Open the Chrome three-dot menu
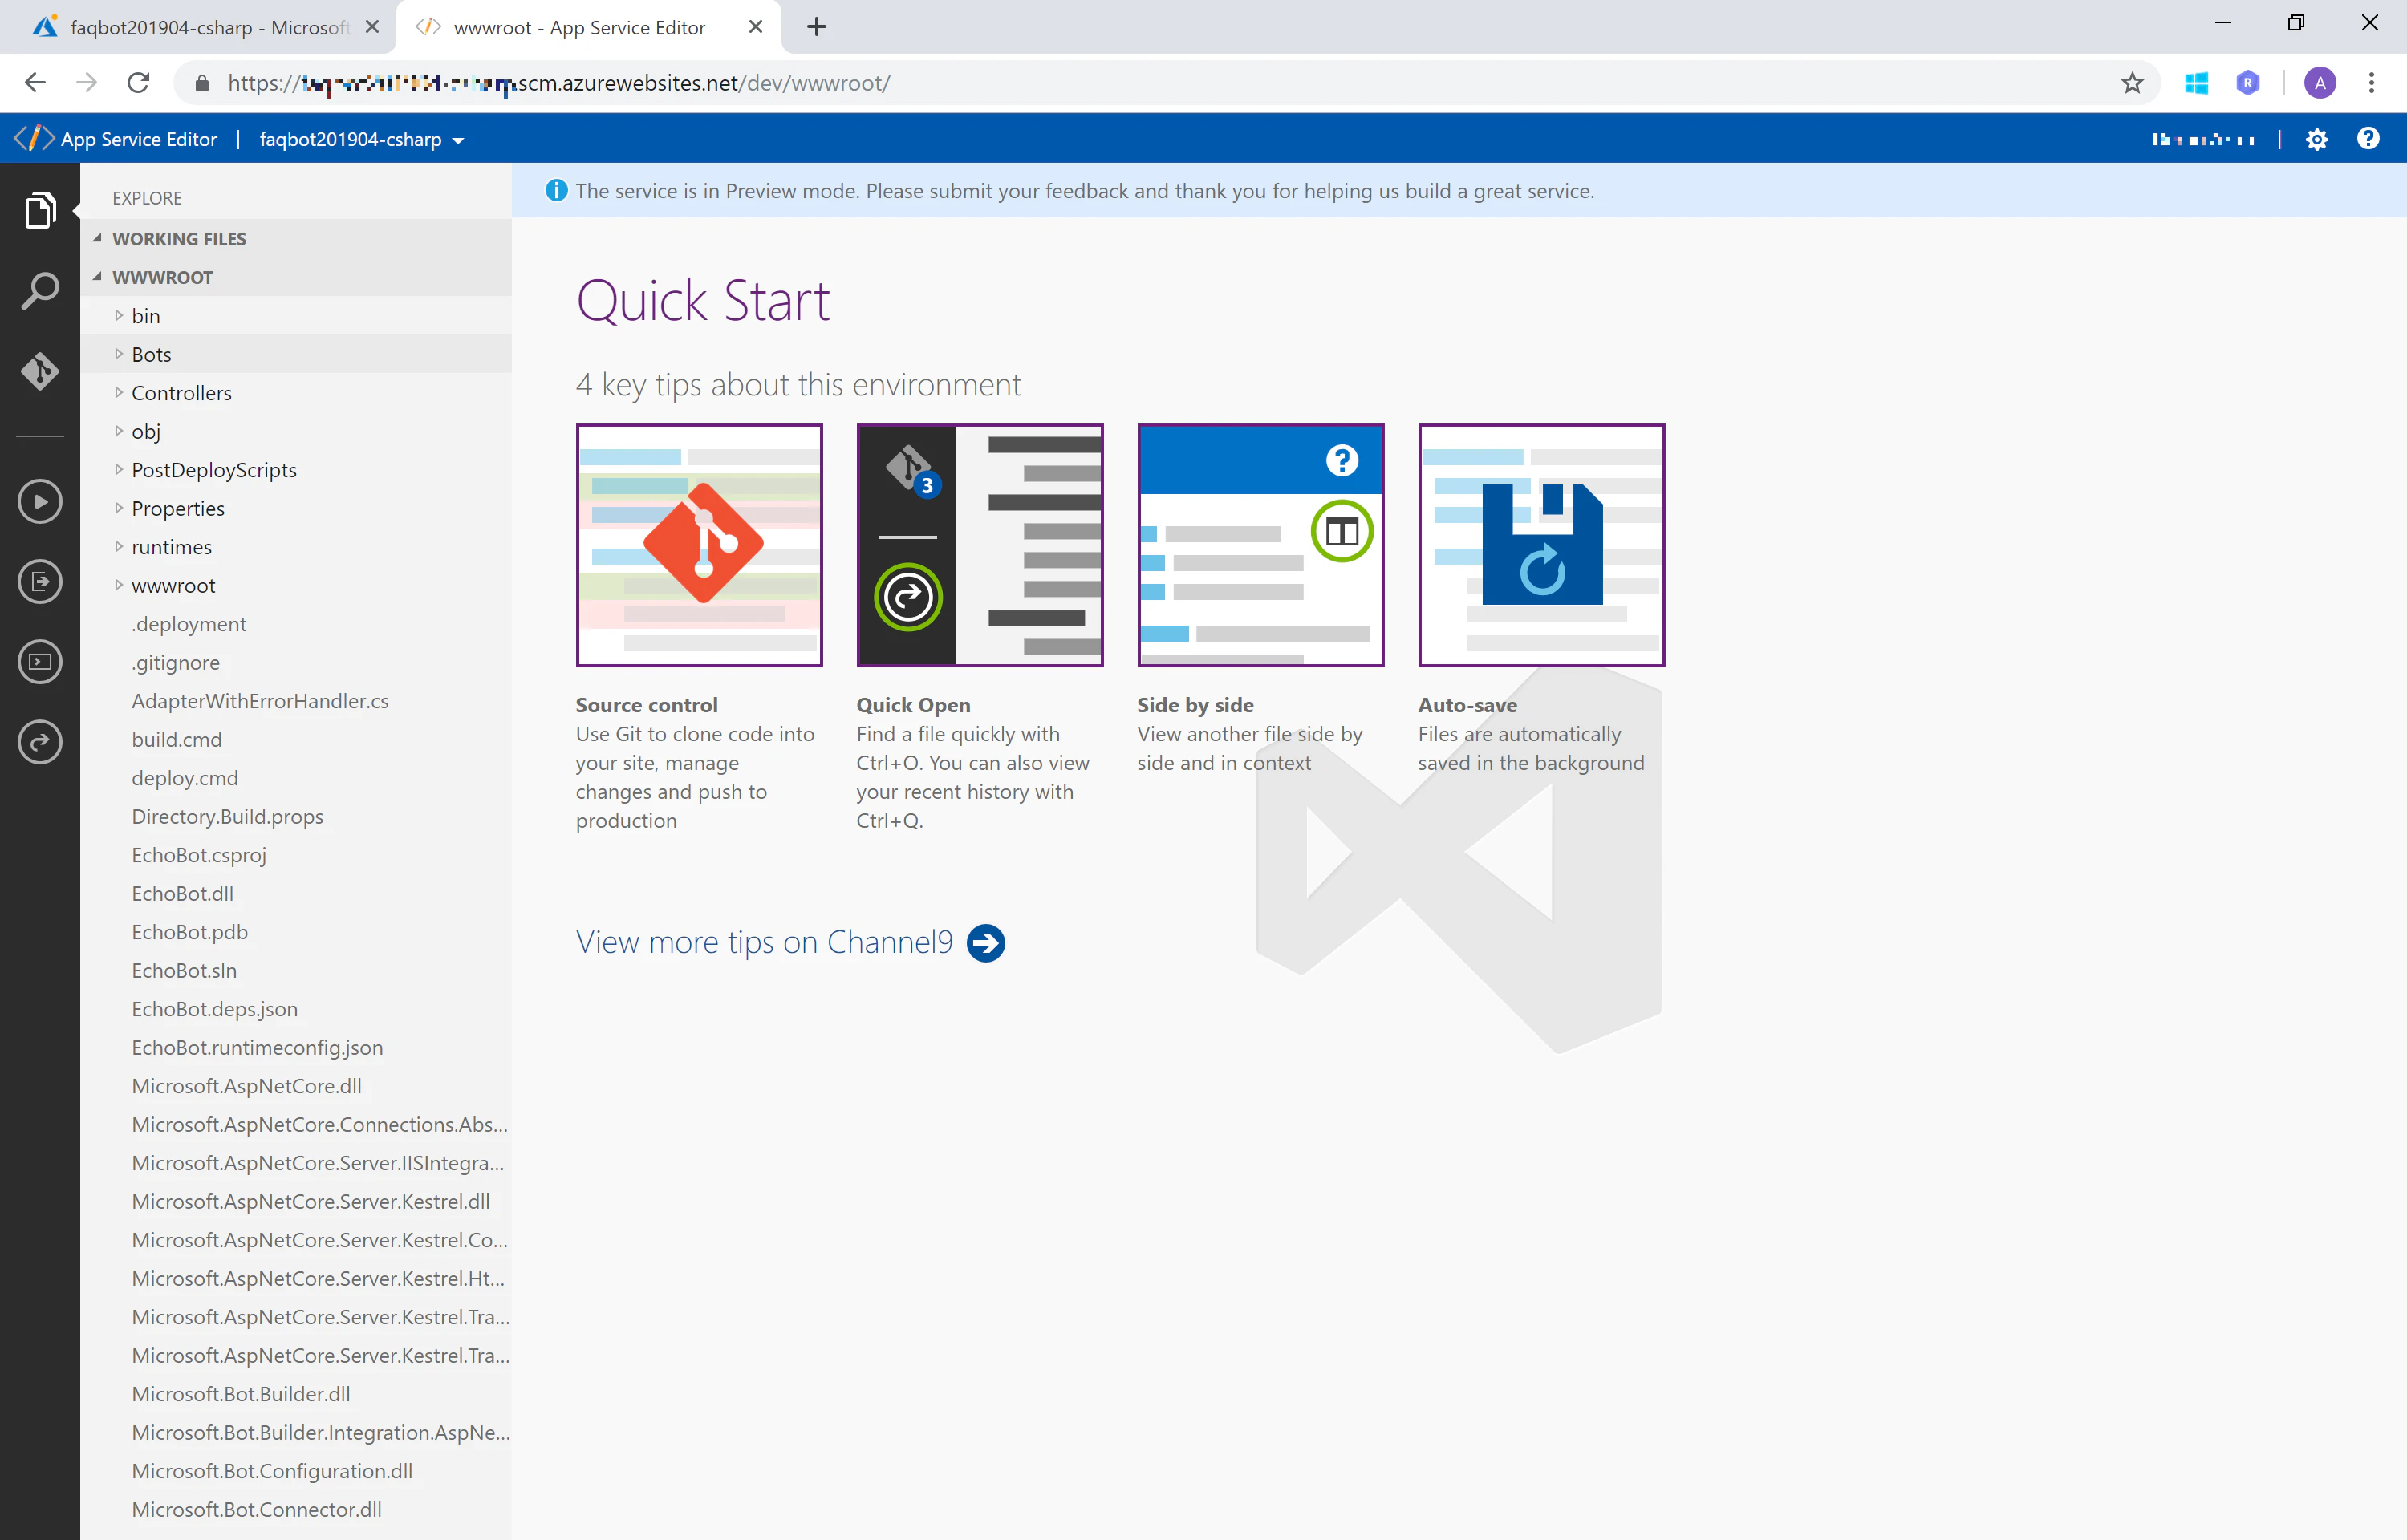The height and width of the screenshot is (1540, 2407). click(x=2371, y=83)
